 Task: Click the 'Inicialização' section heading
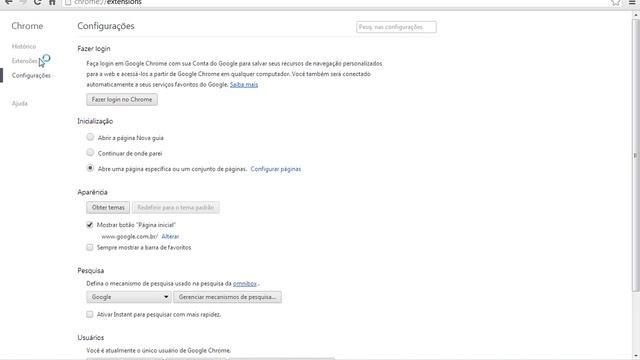95,121
